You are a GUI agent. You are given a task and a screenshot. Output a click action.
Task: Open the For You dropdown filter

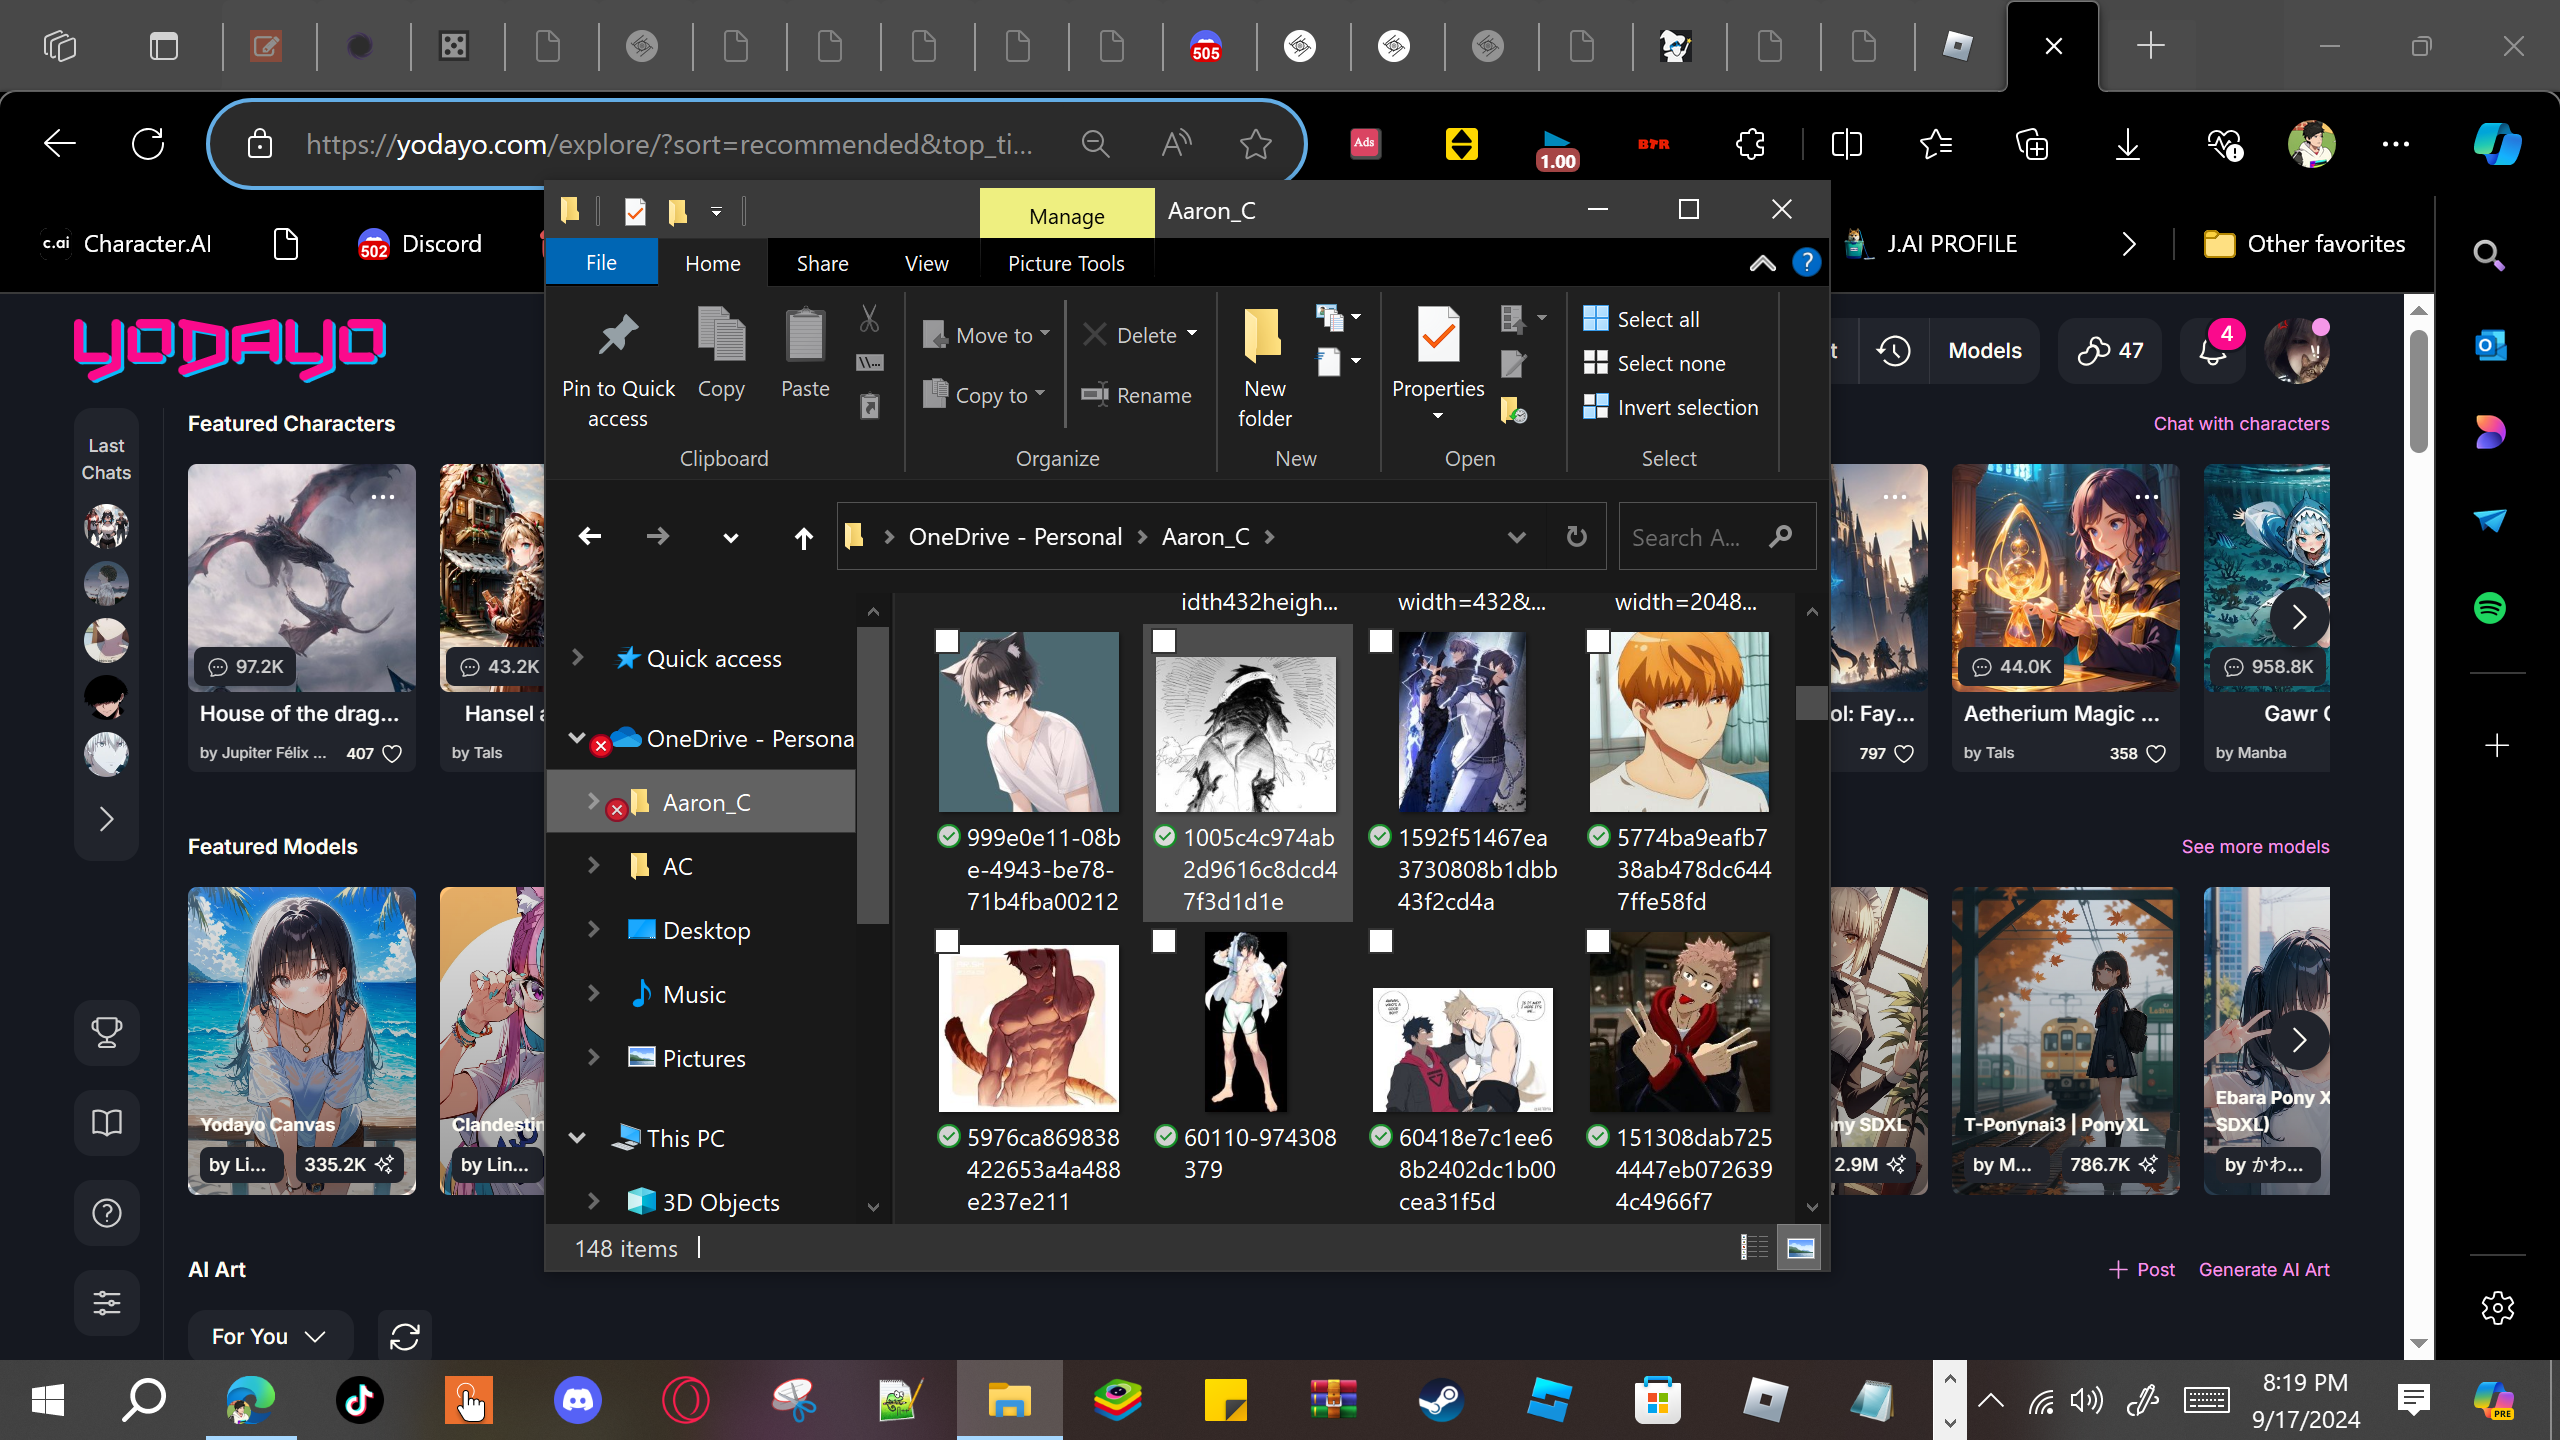tap(269, 1336)
